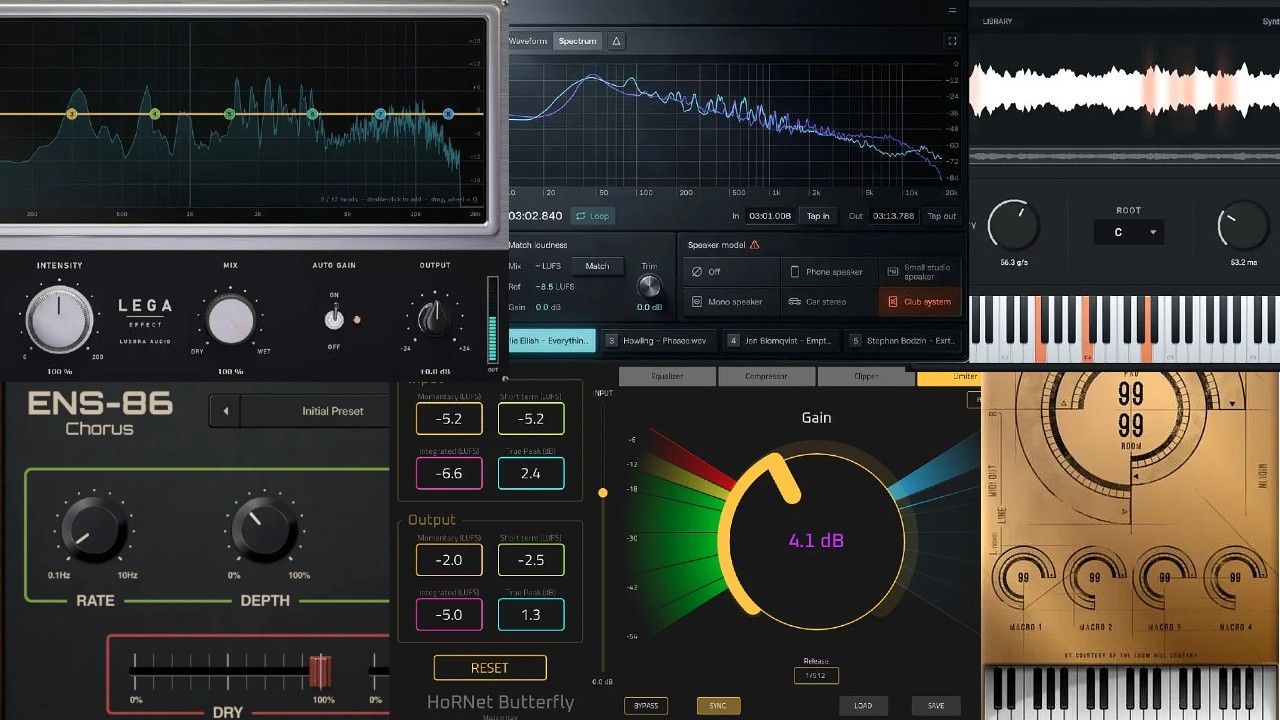The height and width of the screenshot is (720, 1280).
Task: Click the ENS-86 Dry red slider handle
Action: tap(320, 671)
